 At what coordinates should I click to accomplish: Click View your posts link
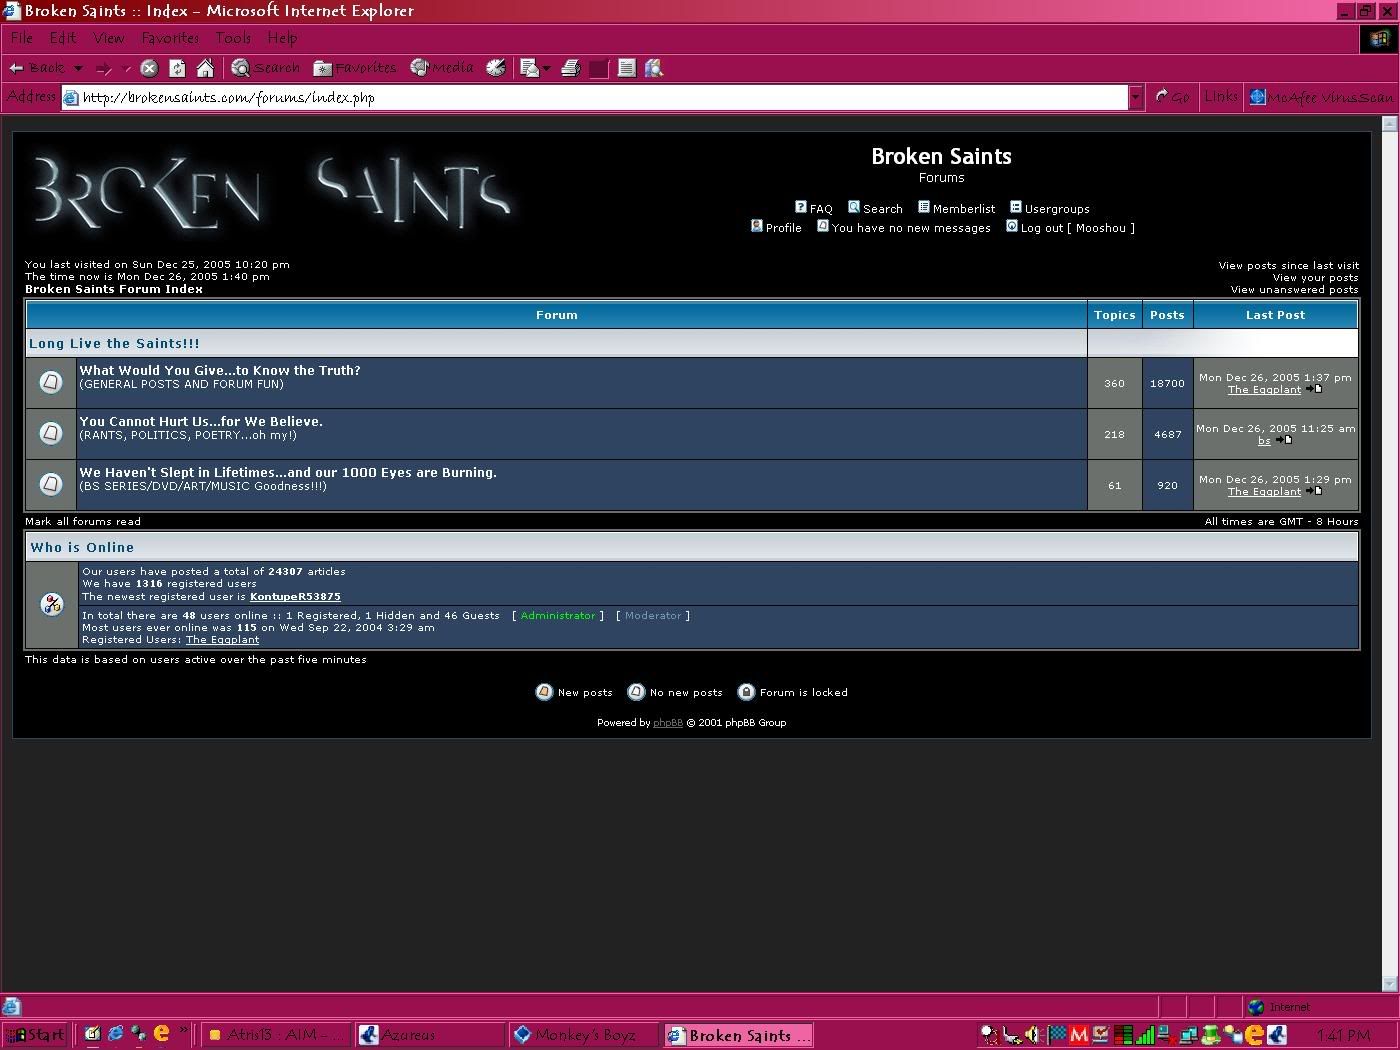click(x=1315, y=277)
